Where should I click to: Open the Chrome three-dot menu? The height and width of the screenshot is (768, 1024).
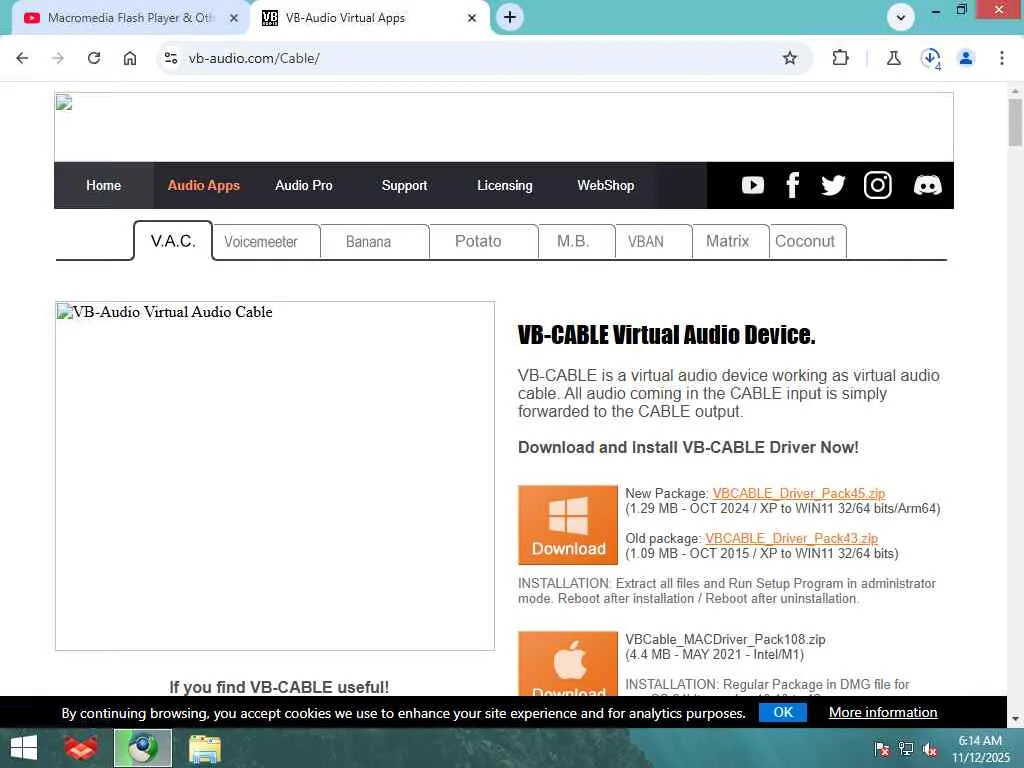[x=1002, y=58]
